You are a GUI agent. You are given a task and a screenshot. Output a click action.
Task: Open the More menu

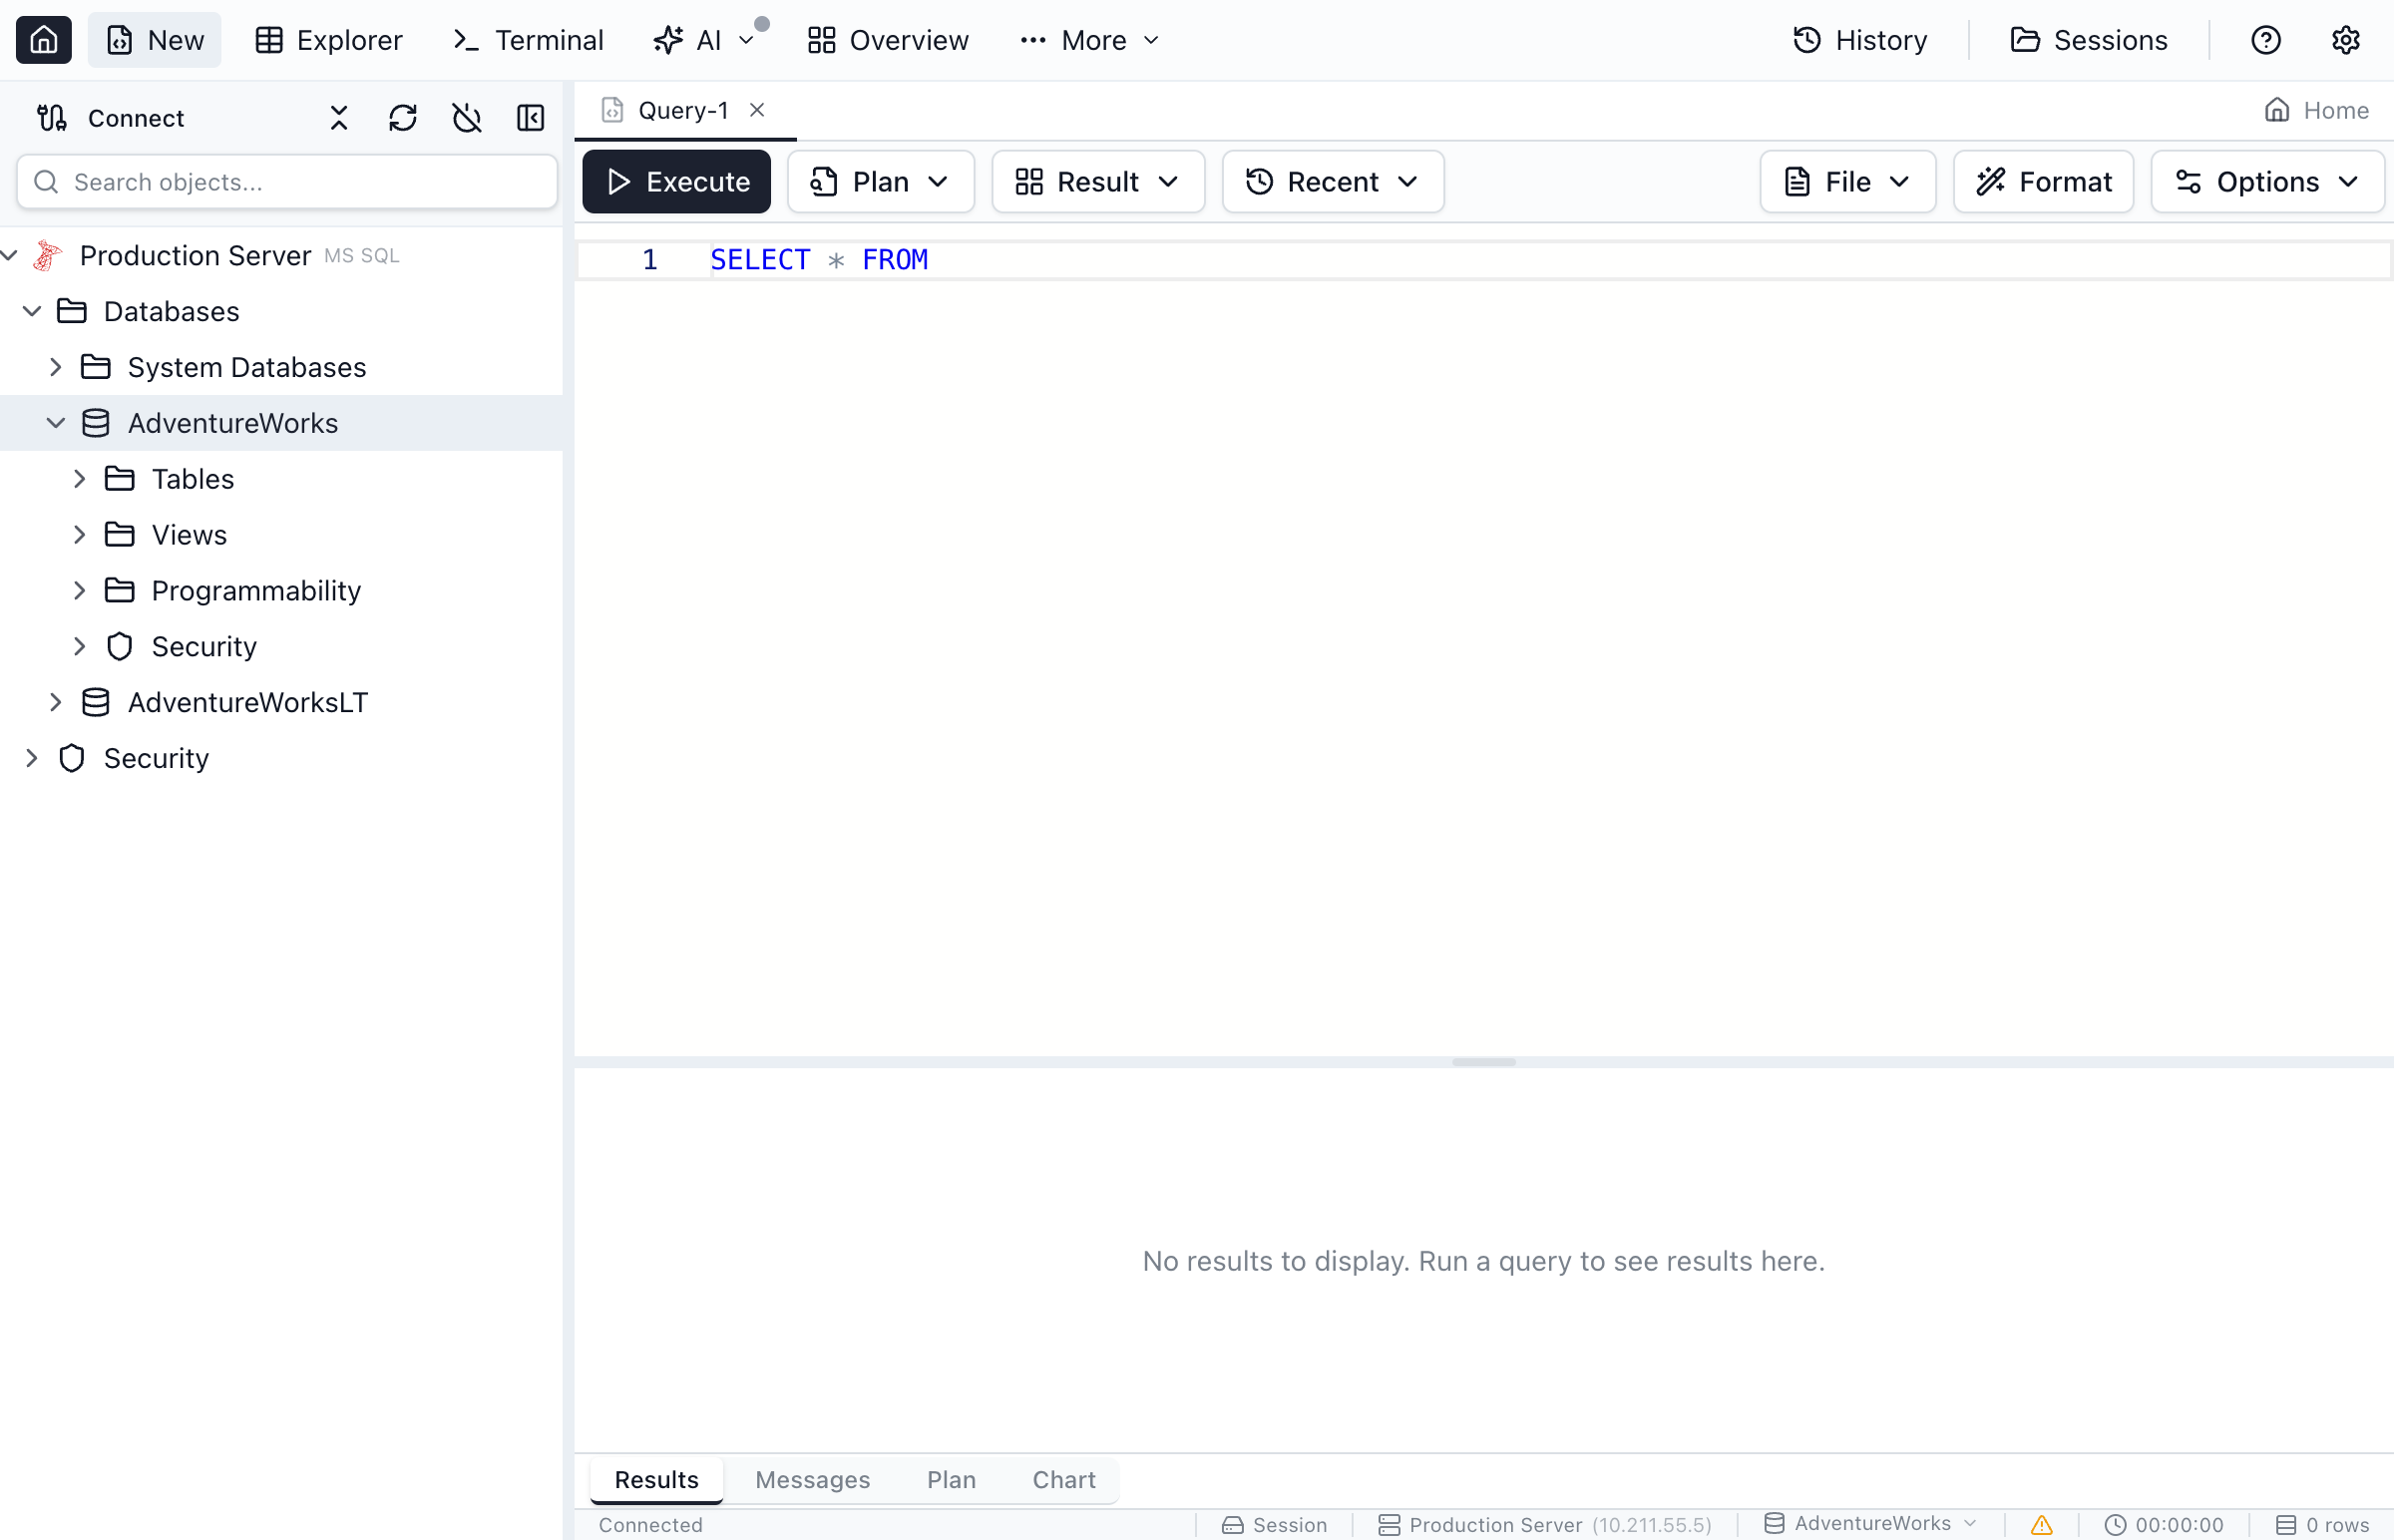[1089, 40]
